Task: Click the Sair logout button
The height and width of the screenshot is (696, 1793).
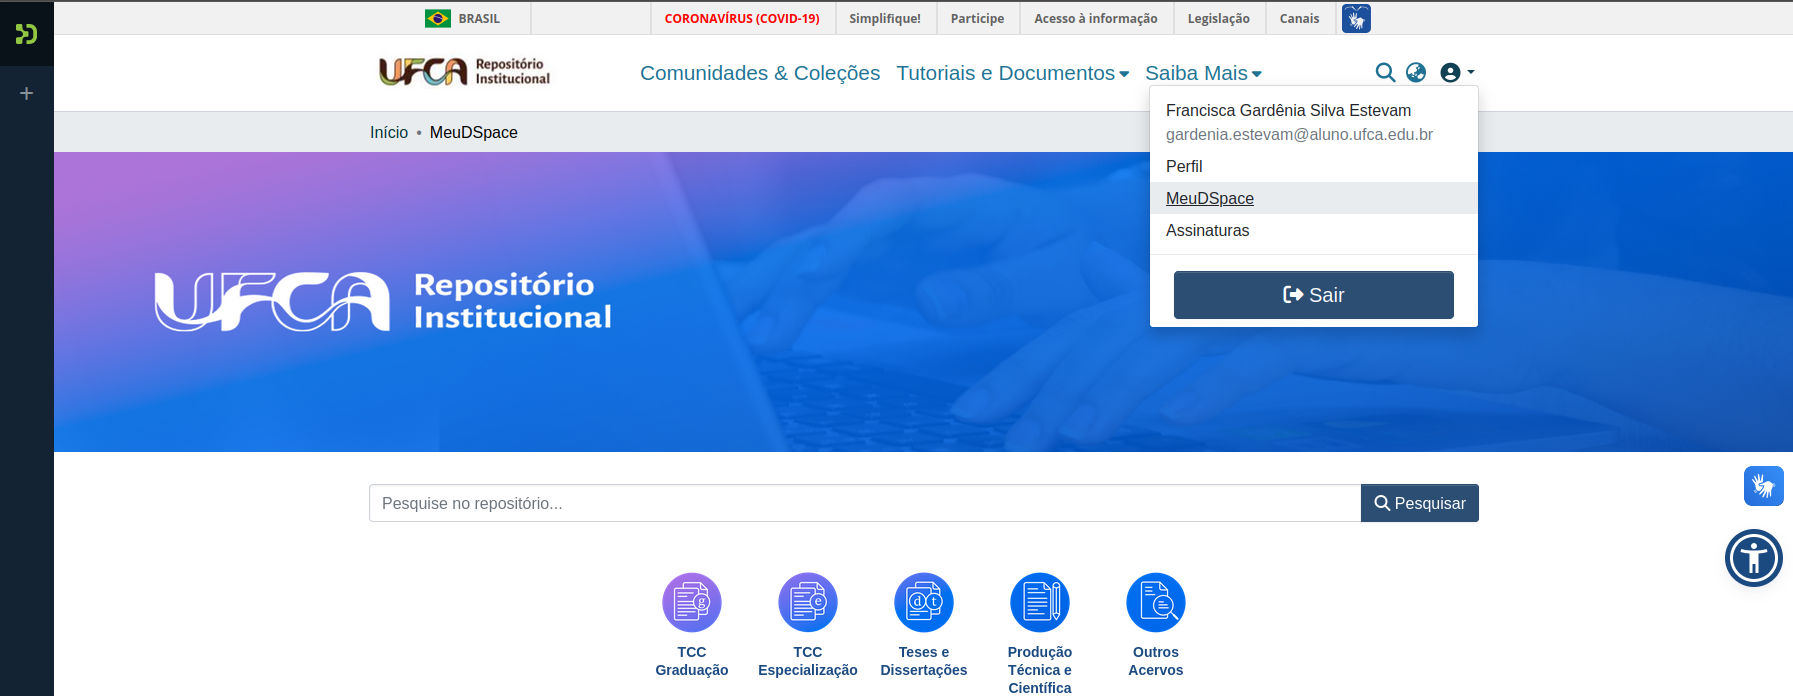Action: tap(1313, 295)
